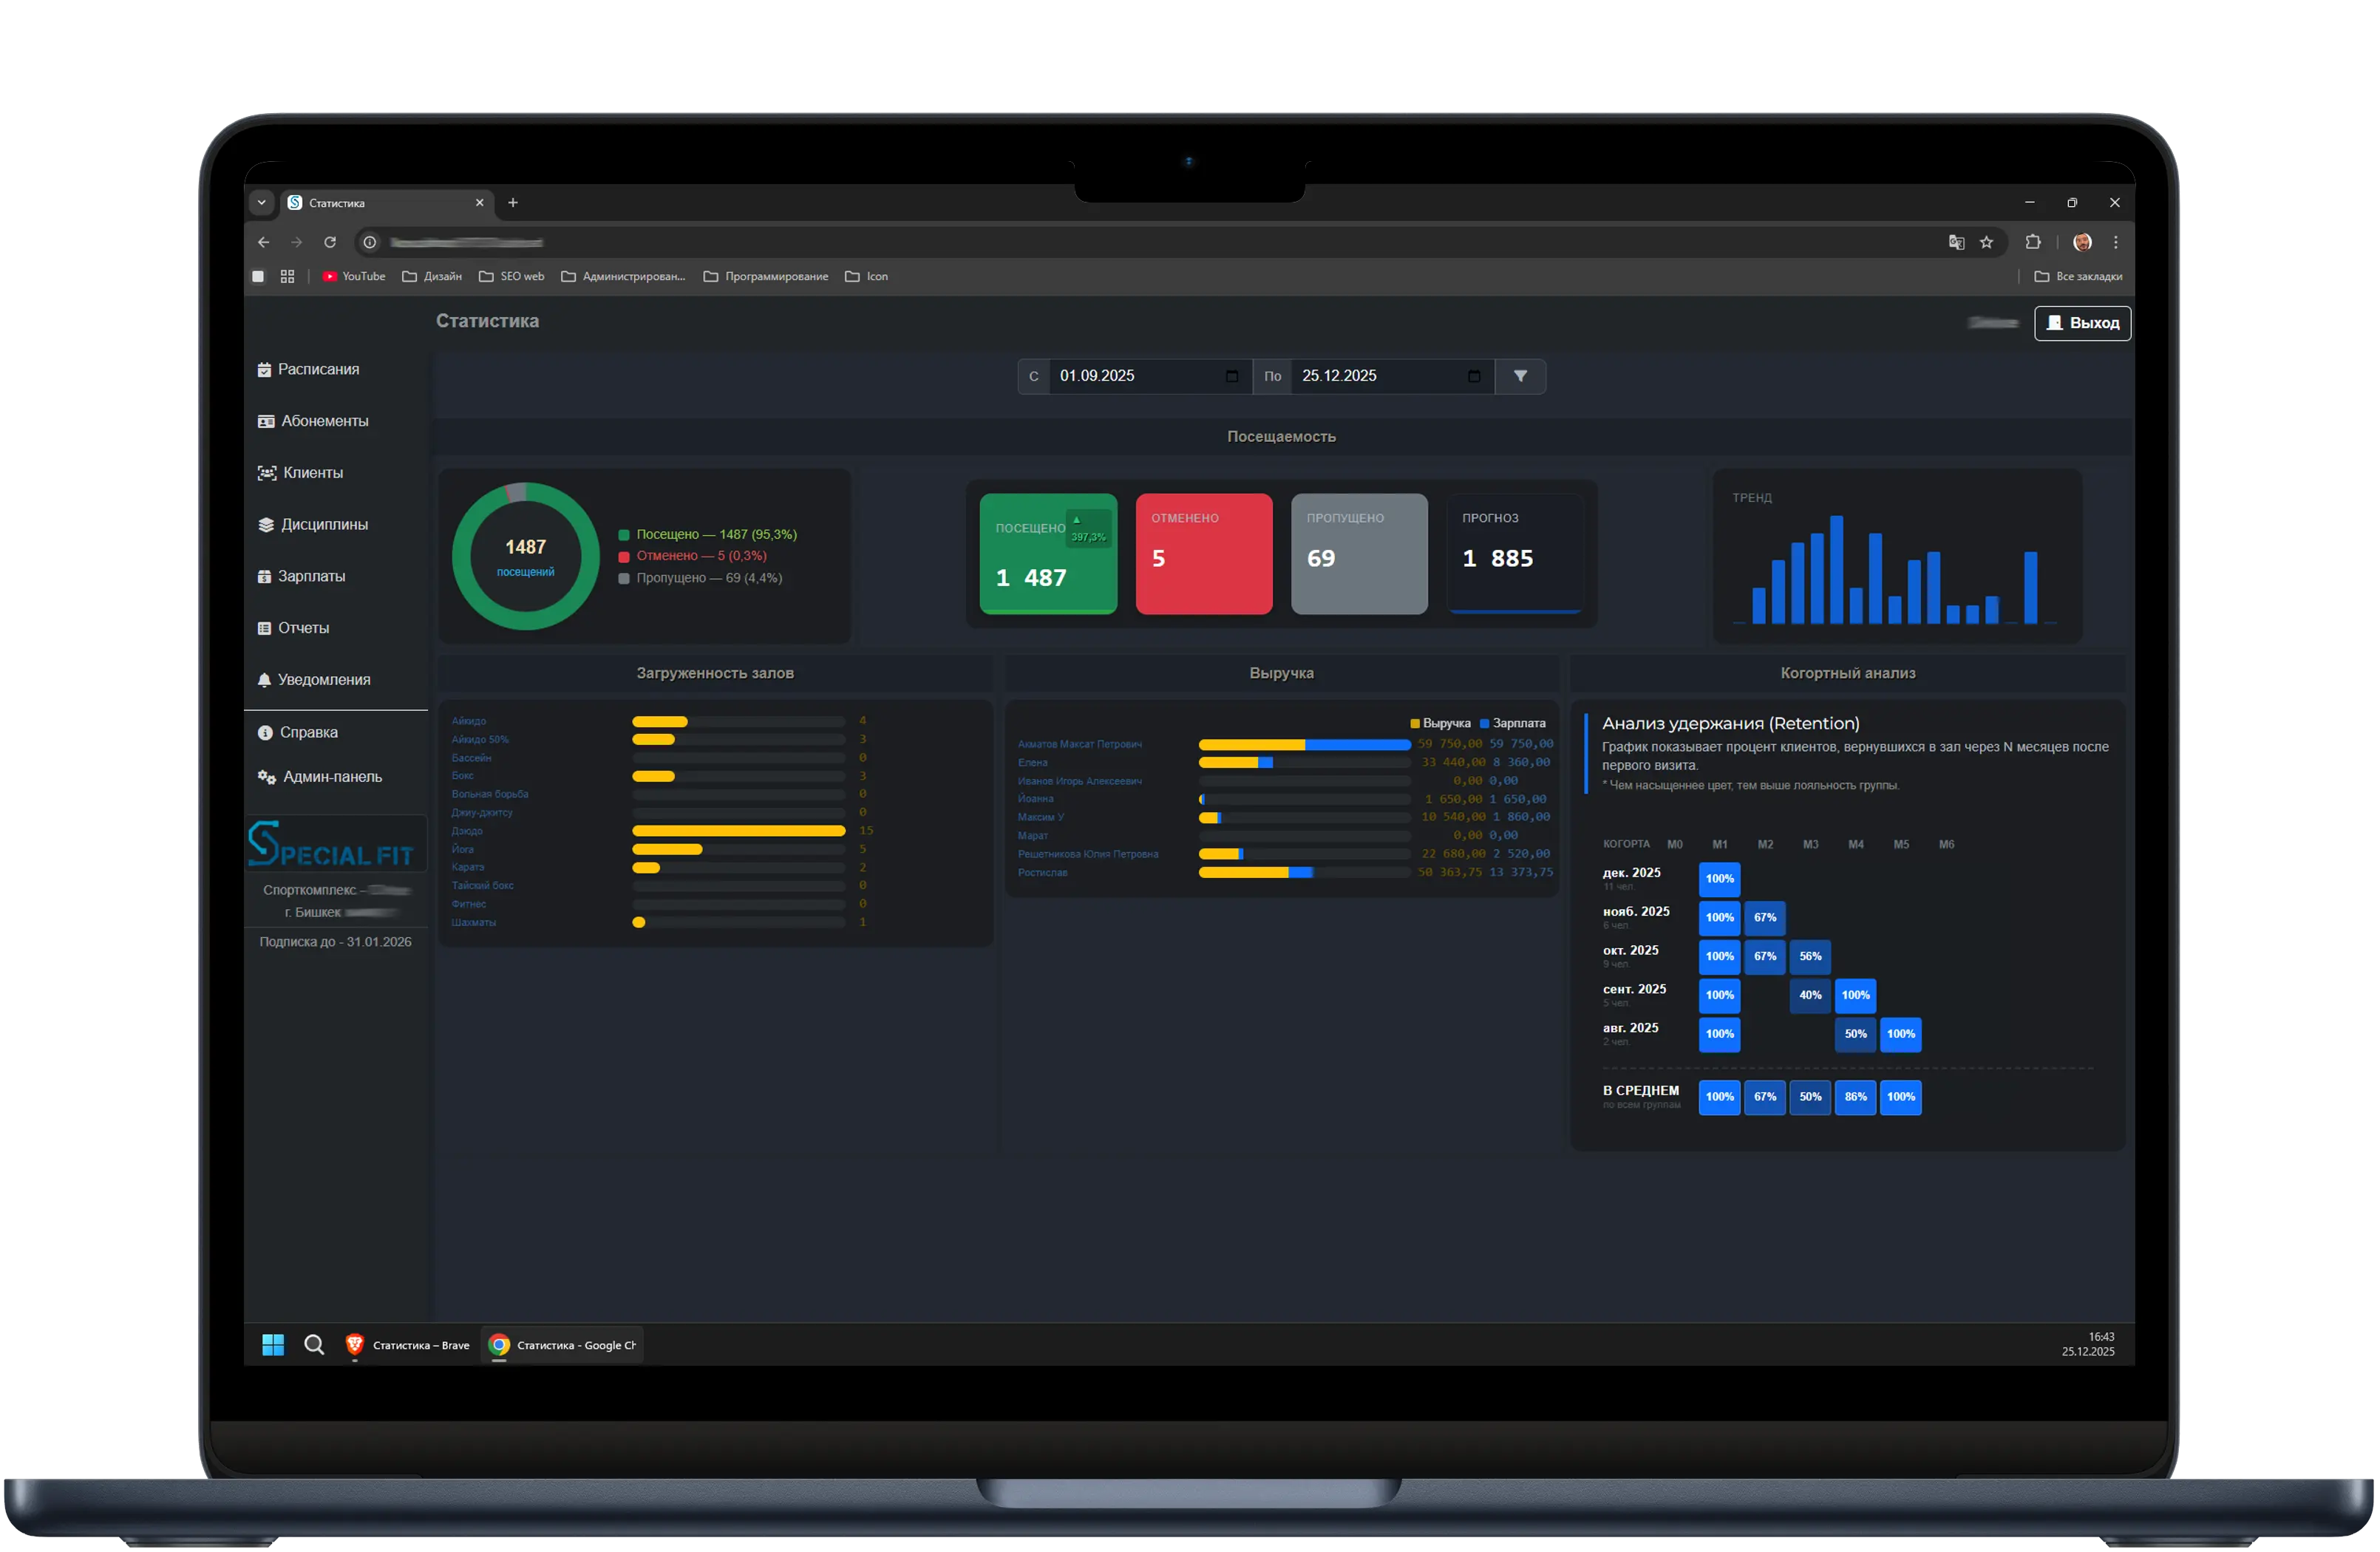Open the Уведомления bell icon
The image size is (2380, 1552).
tap(265, 679)
